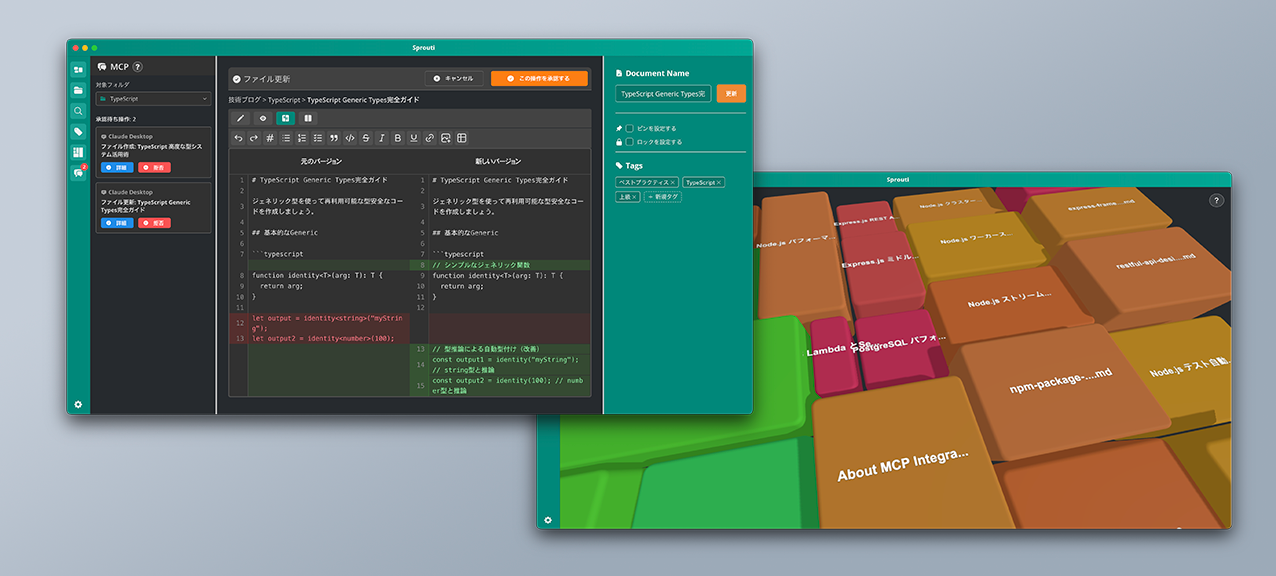Image resolution: width=1276 pixels, height=576 pixels.
Task: Enable the lock setting checkbox
Action: click(629, 142)
